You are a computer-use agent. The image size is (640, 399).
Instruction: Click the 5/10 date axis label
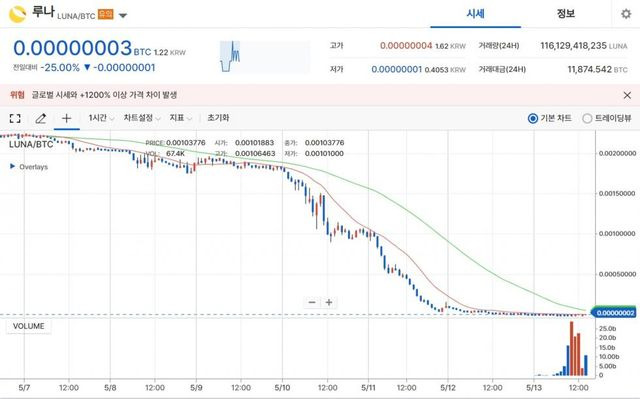[x=282, y=388]
